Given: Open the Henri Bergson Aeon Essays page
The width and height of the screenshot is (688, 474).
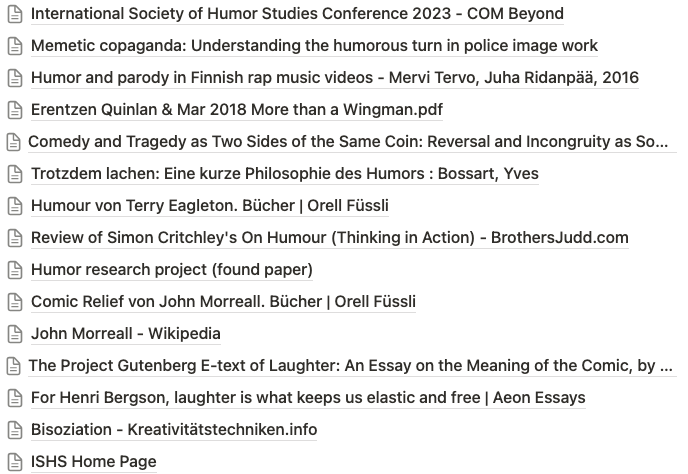Looking at the screenshot, I should point(308,397).
